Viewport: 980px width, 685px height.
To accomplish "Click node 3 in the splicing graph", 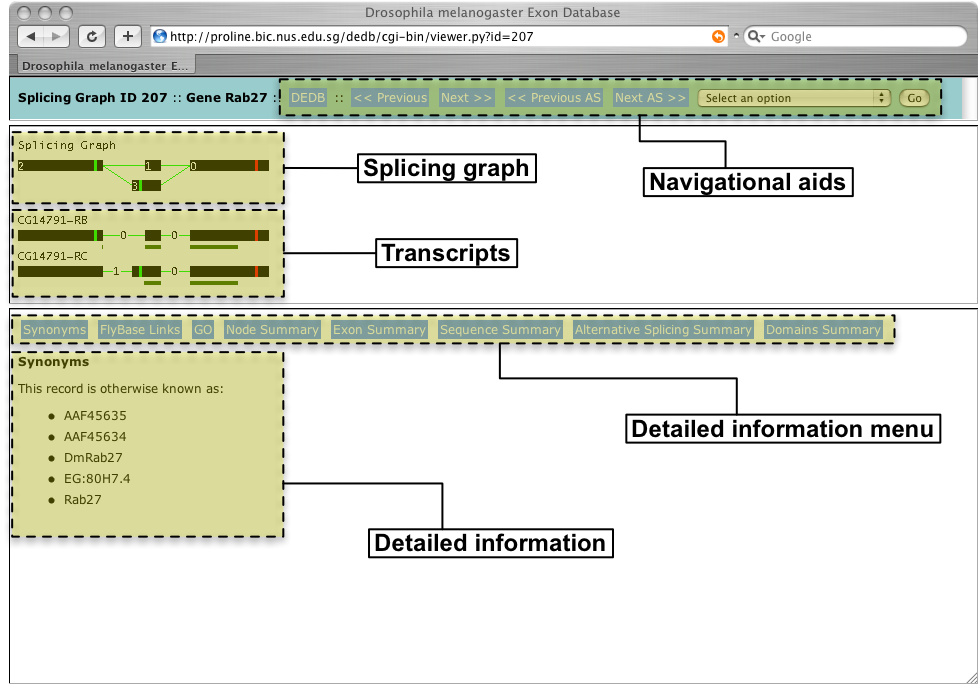I will pyautogui.click(x=146, y=186).
